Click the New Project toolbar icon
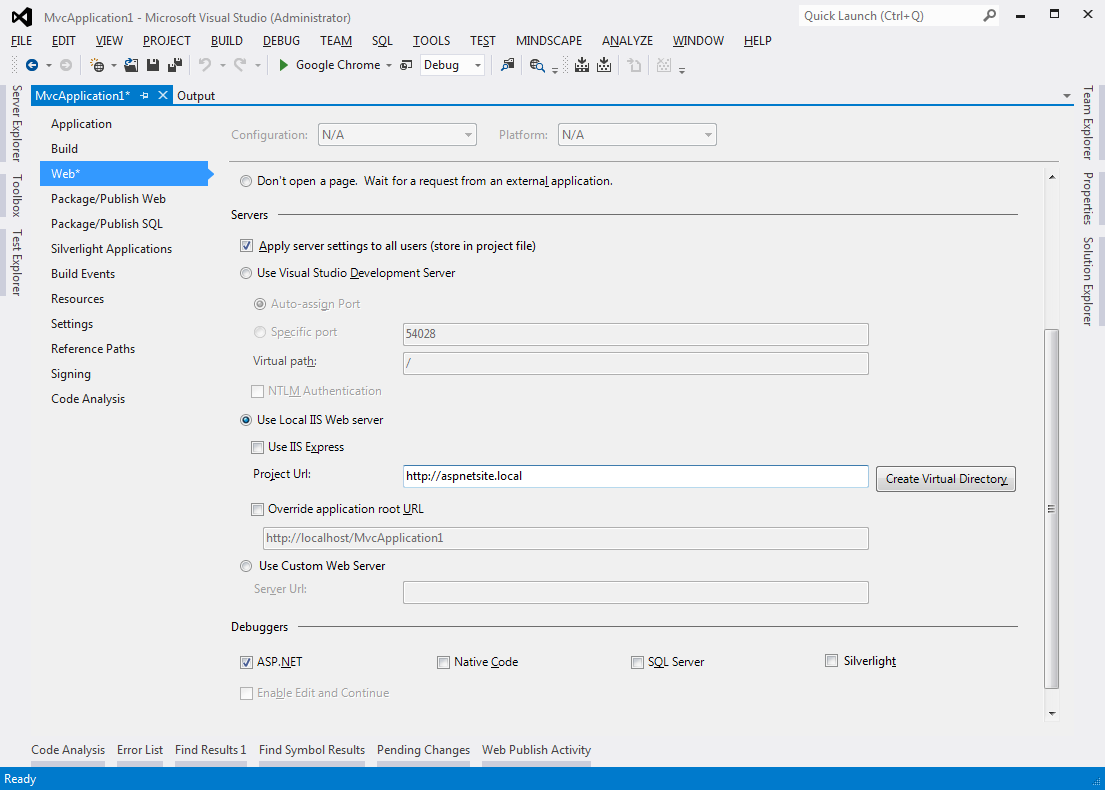Screen dimensions: 1105x790 (98, 65)
